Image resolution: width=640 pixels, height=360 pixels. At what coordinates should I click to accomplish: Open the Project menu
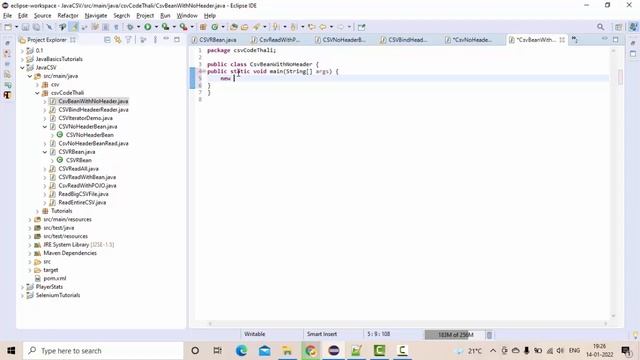pyautogui.click(x=145, y=16)
